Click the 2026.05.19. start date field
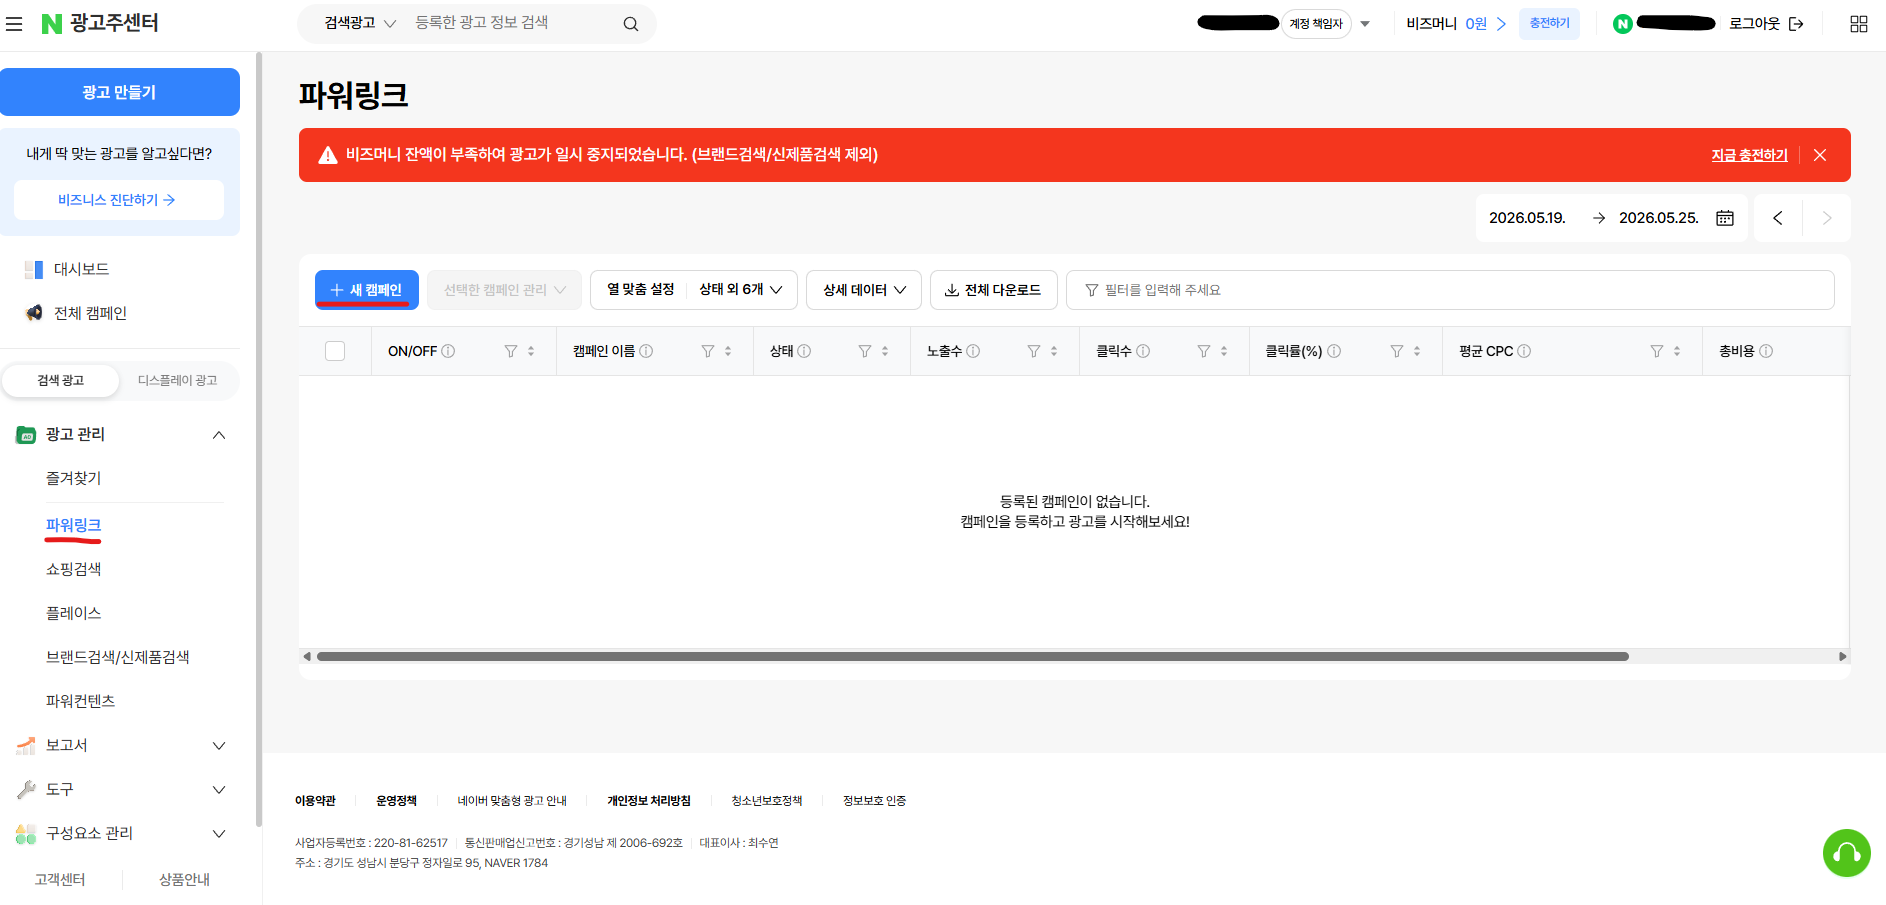The width and height of the screenshot is (1886, 905). (1527, 218)
